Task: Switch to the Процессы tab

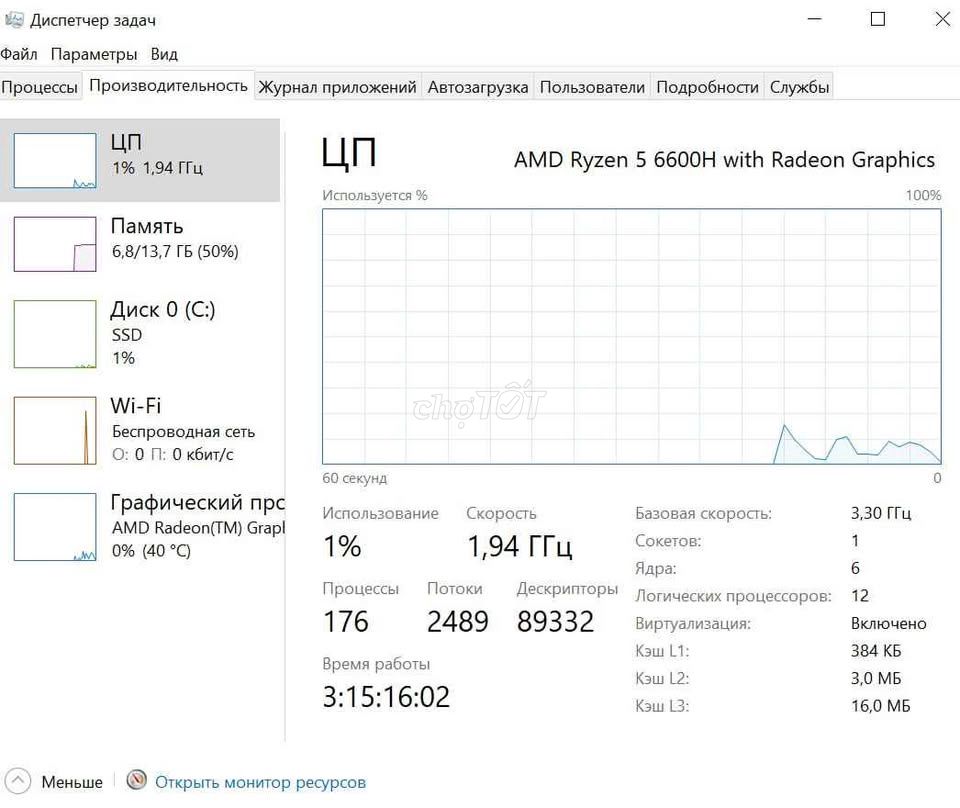Action: click(40, 87)
